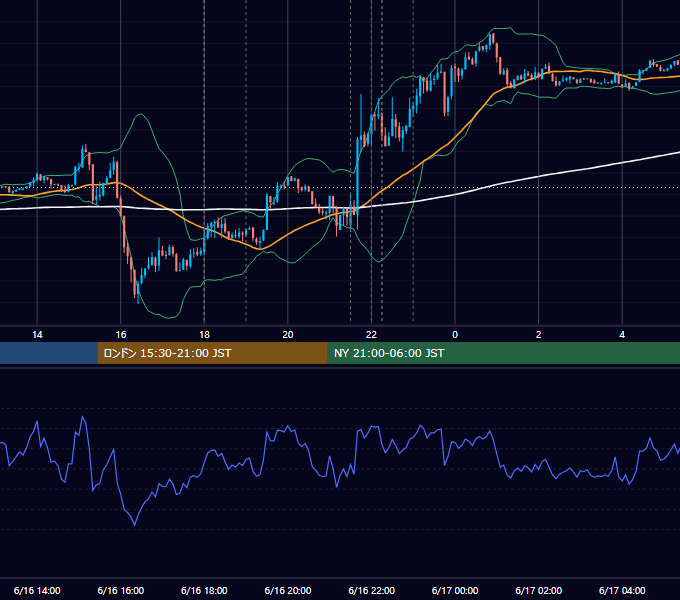Click the 6/16 18:00 date label
Image resolution: width=680 pixels, height=600 pixels.
click(x=204, y=590)
